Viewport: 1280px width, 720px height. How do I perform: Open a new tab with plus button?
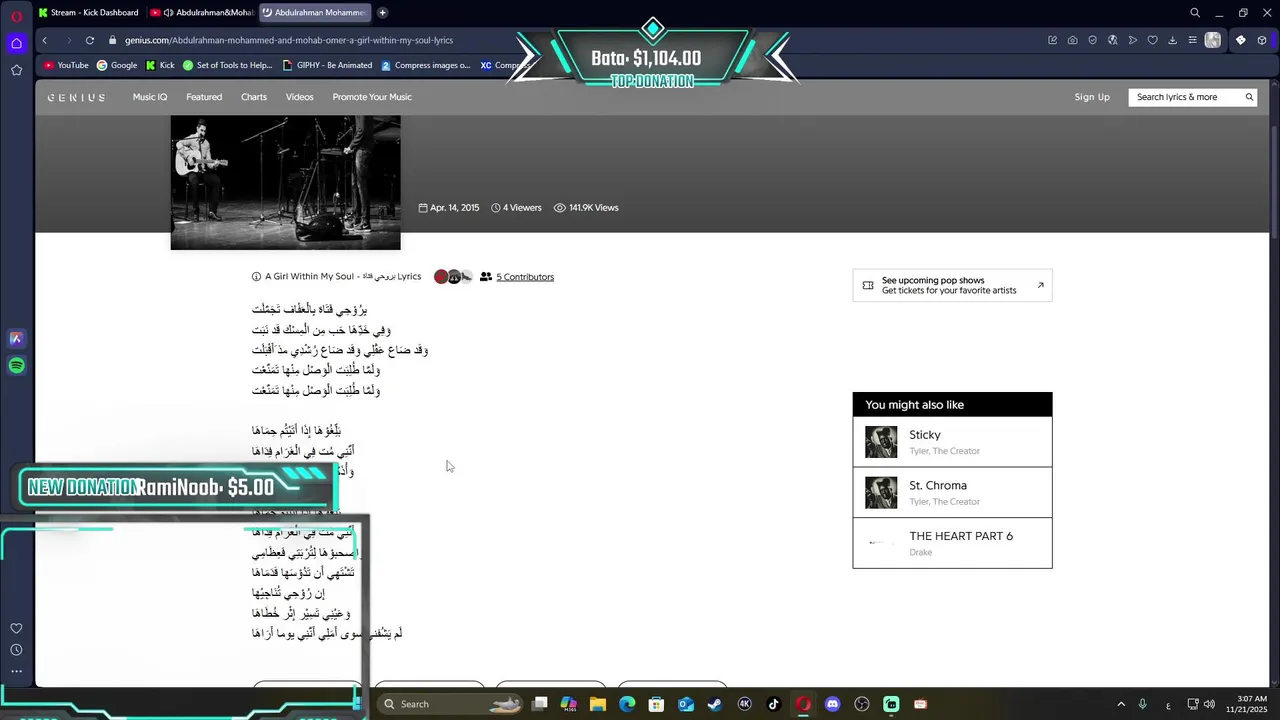pyautogui.click(x=382, y=13)
